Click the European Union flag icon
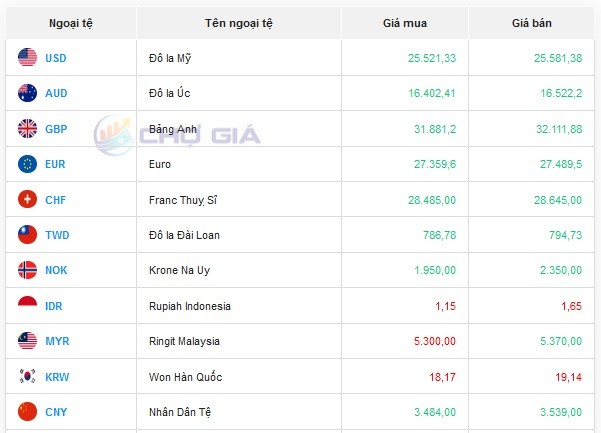Screen dimensions: 601x433 (x=28, y=164)
